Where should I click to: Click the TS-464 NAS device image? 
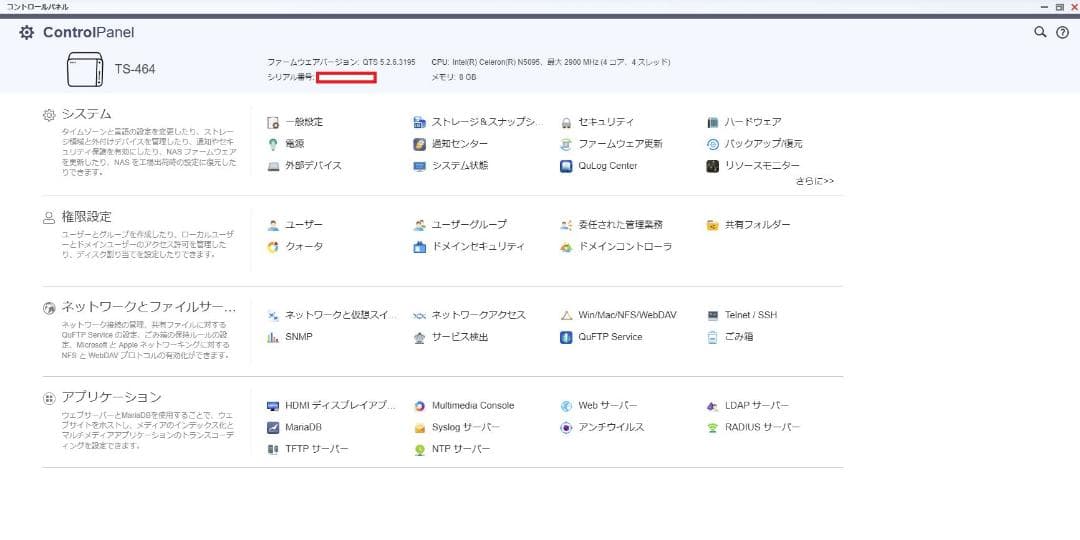85,69
